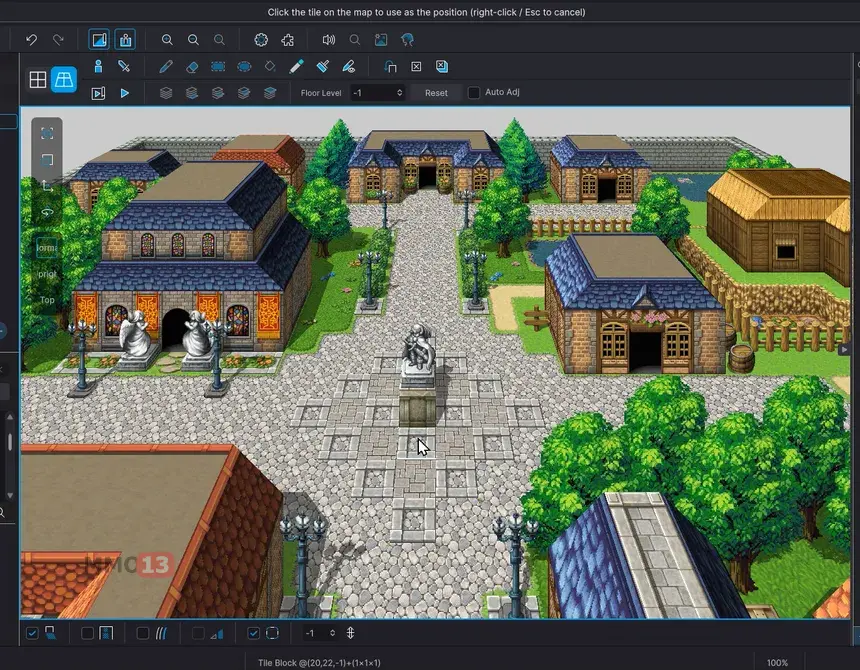Select the wide brush tool
The image size is (860, 670).
point(322,67)
